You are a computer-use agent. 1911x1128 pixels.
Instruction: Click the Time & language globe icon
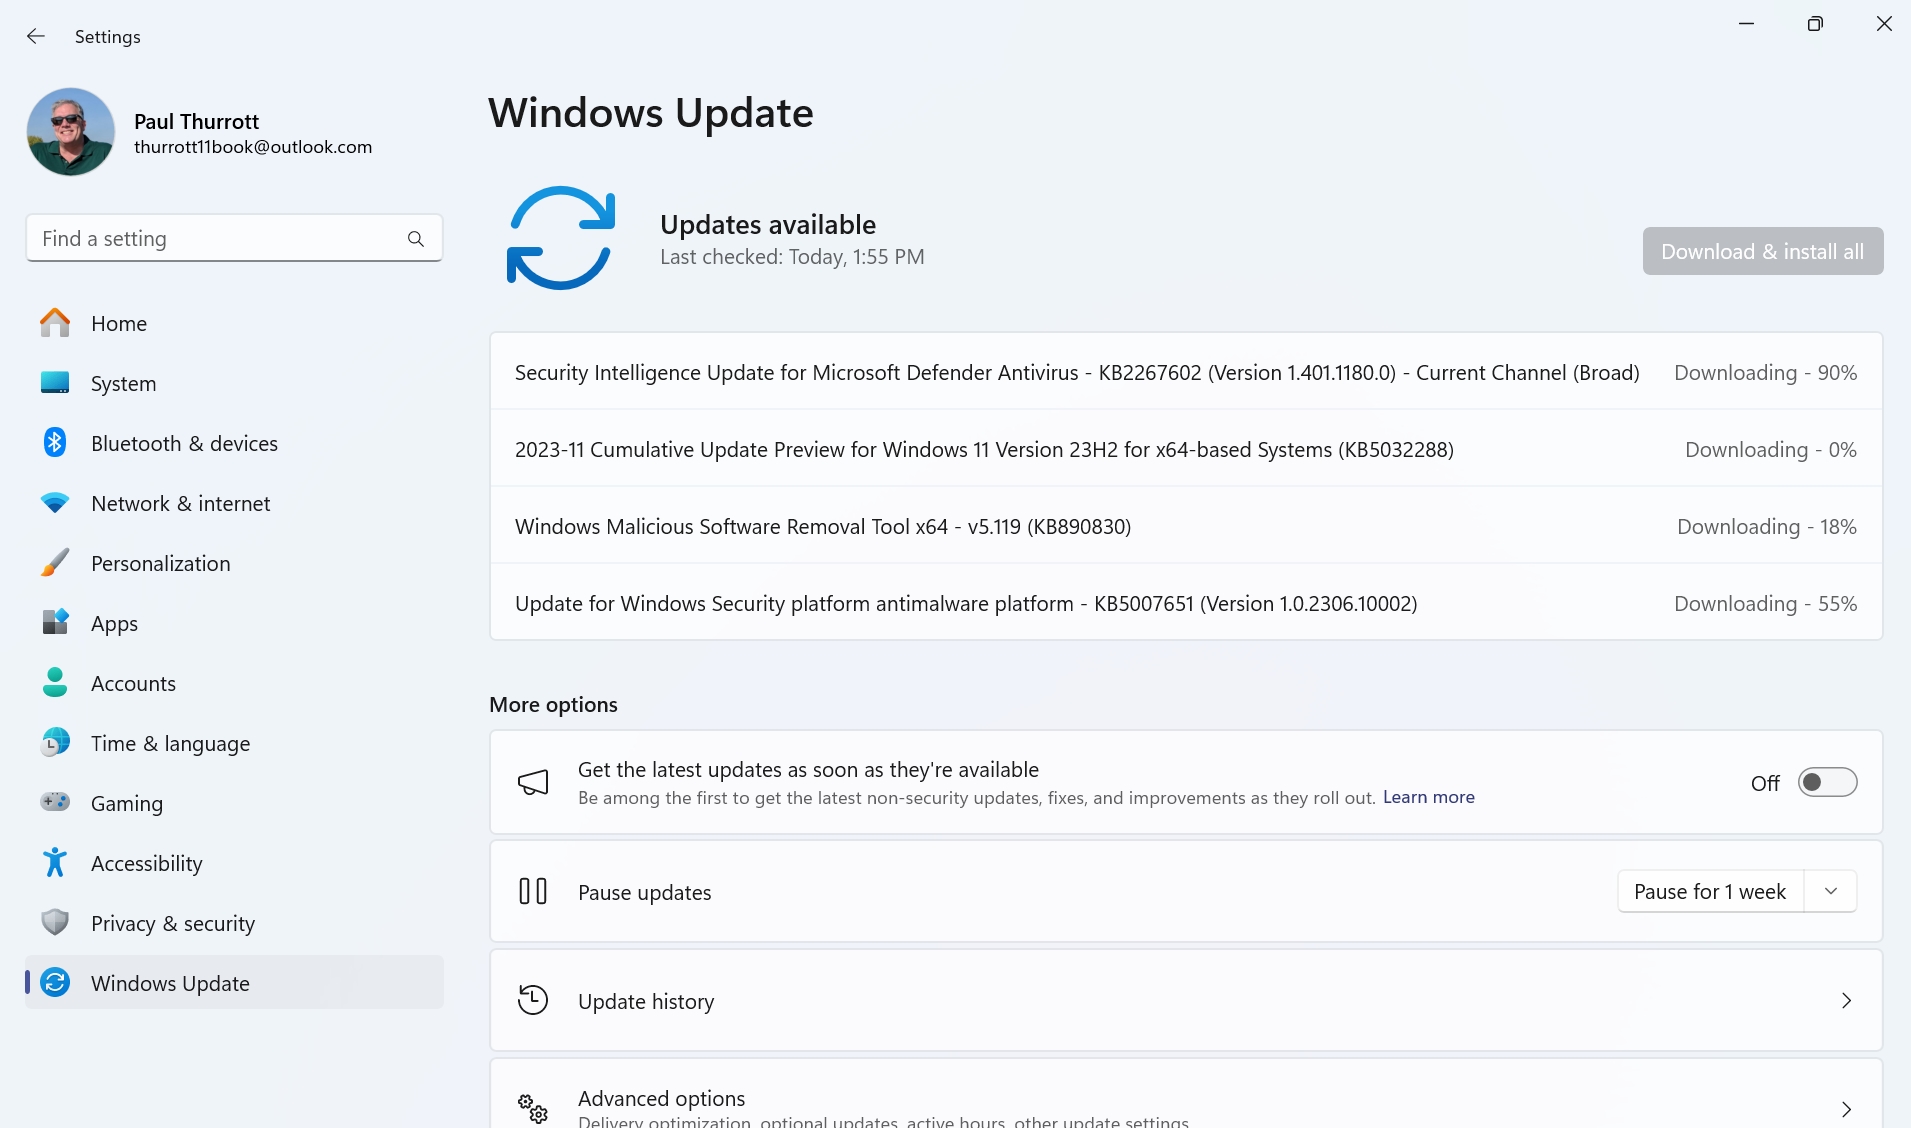(x=55, y=742)
